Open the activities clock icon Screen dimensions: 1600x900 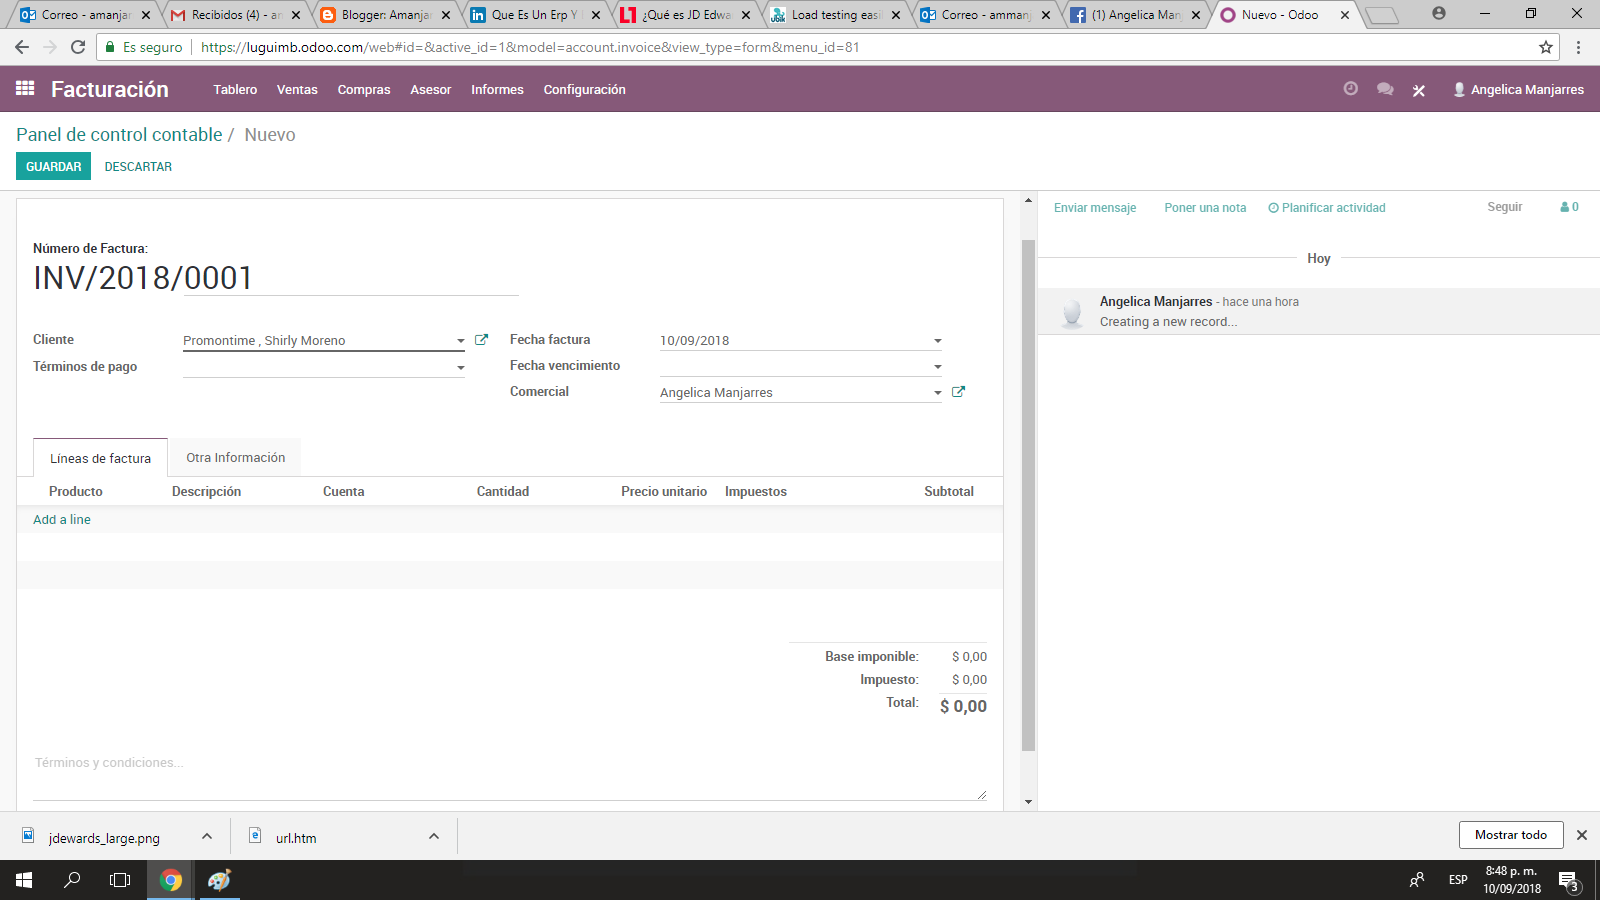pyautogui.click(x=1350, y=89)
